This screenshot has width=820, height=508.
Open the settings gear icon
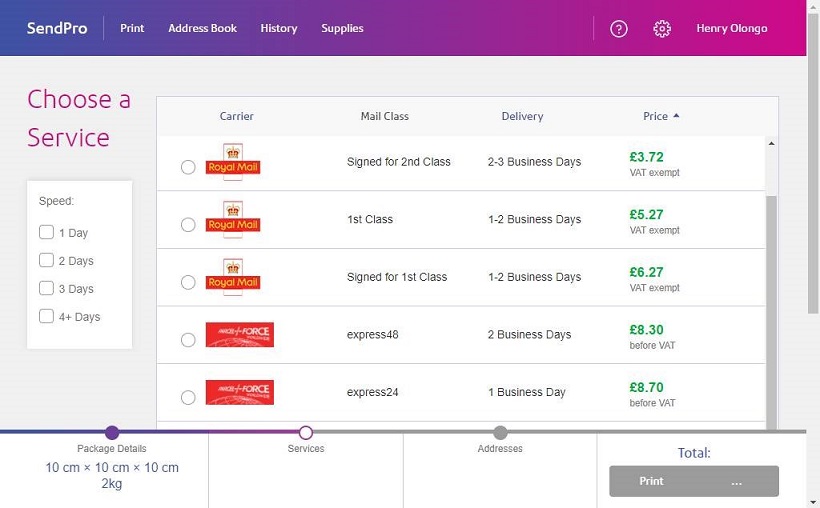click(x=662, y=29)
